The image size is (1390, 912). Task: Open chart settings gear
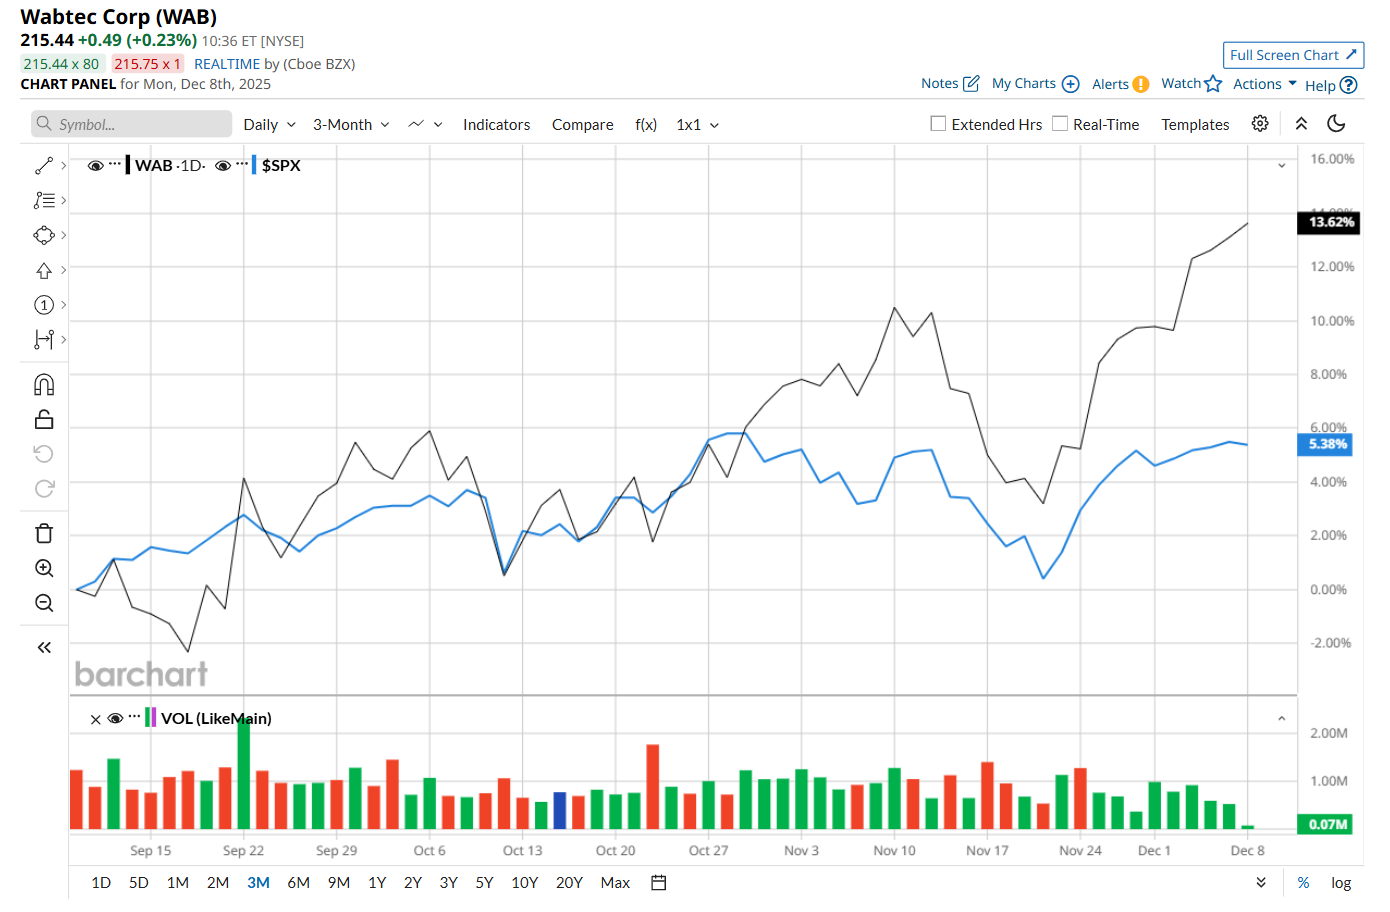(x=1260, y=124)
